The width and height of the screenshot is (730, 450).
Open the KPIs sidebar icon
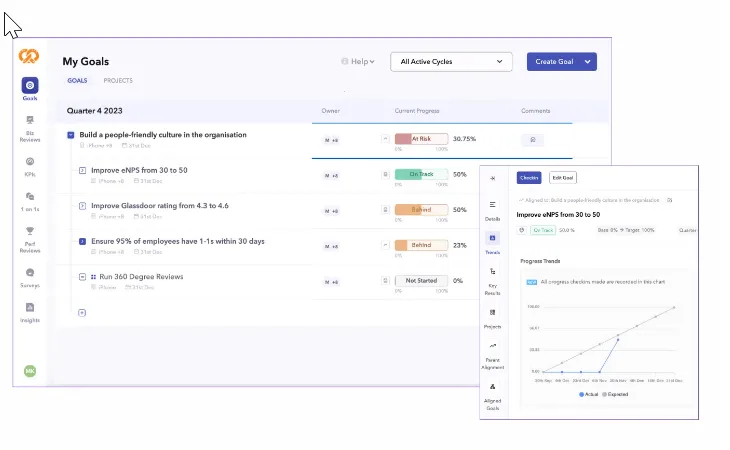(30, 161)
